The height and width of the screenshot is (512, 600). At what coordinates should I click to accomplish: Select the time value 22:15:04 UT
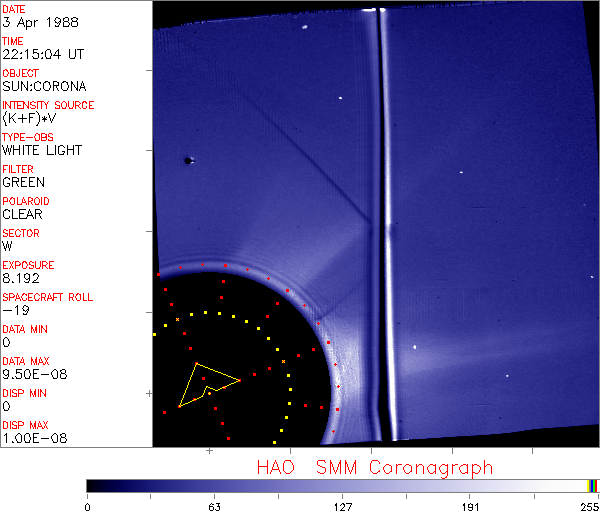[x=43, y=54]
